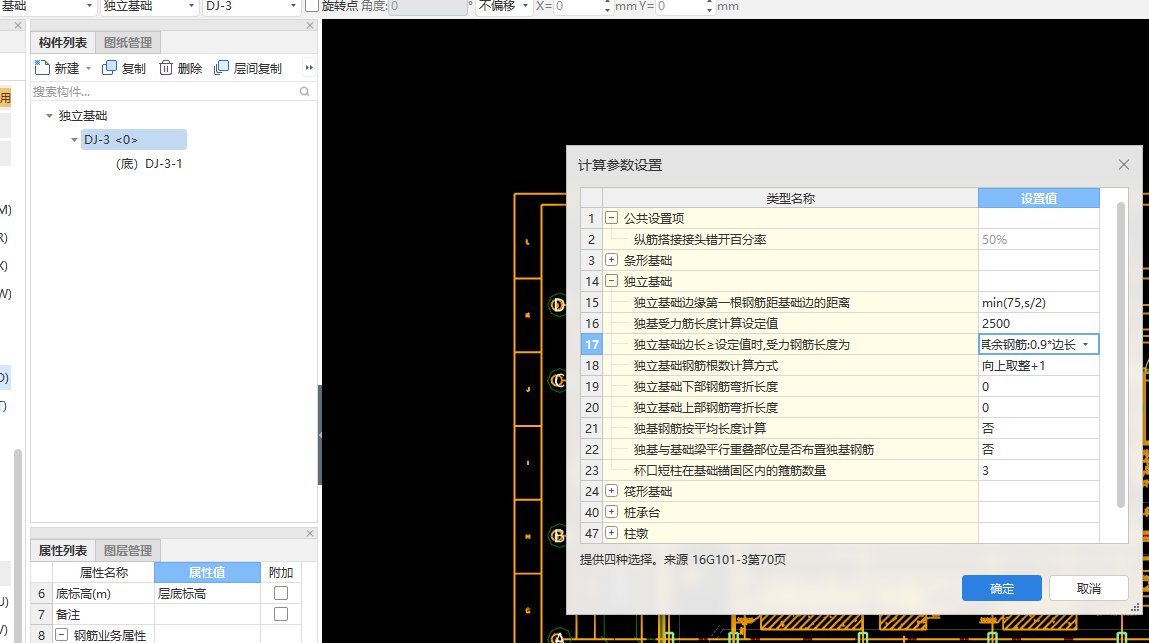
Task: Open the 独立基础 type dropdown
Action: (x=191, y=6)
